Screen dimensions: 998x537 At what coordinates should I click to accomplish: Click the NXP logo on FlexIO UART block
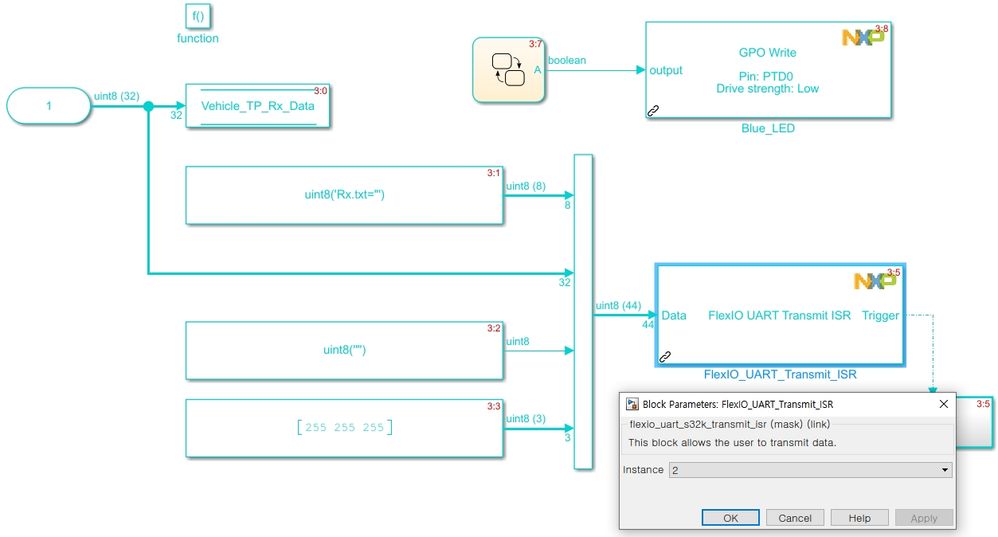[875, 280]
